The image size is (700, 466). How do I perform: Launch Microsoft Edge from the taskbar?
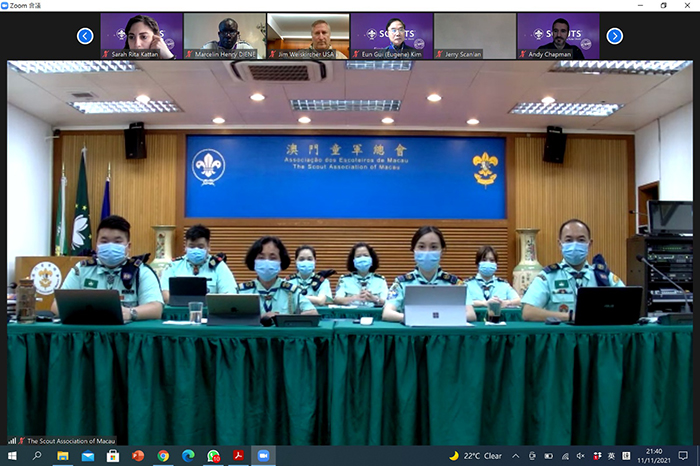(x=188, y=456)
